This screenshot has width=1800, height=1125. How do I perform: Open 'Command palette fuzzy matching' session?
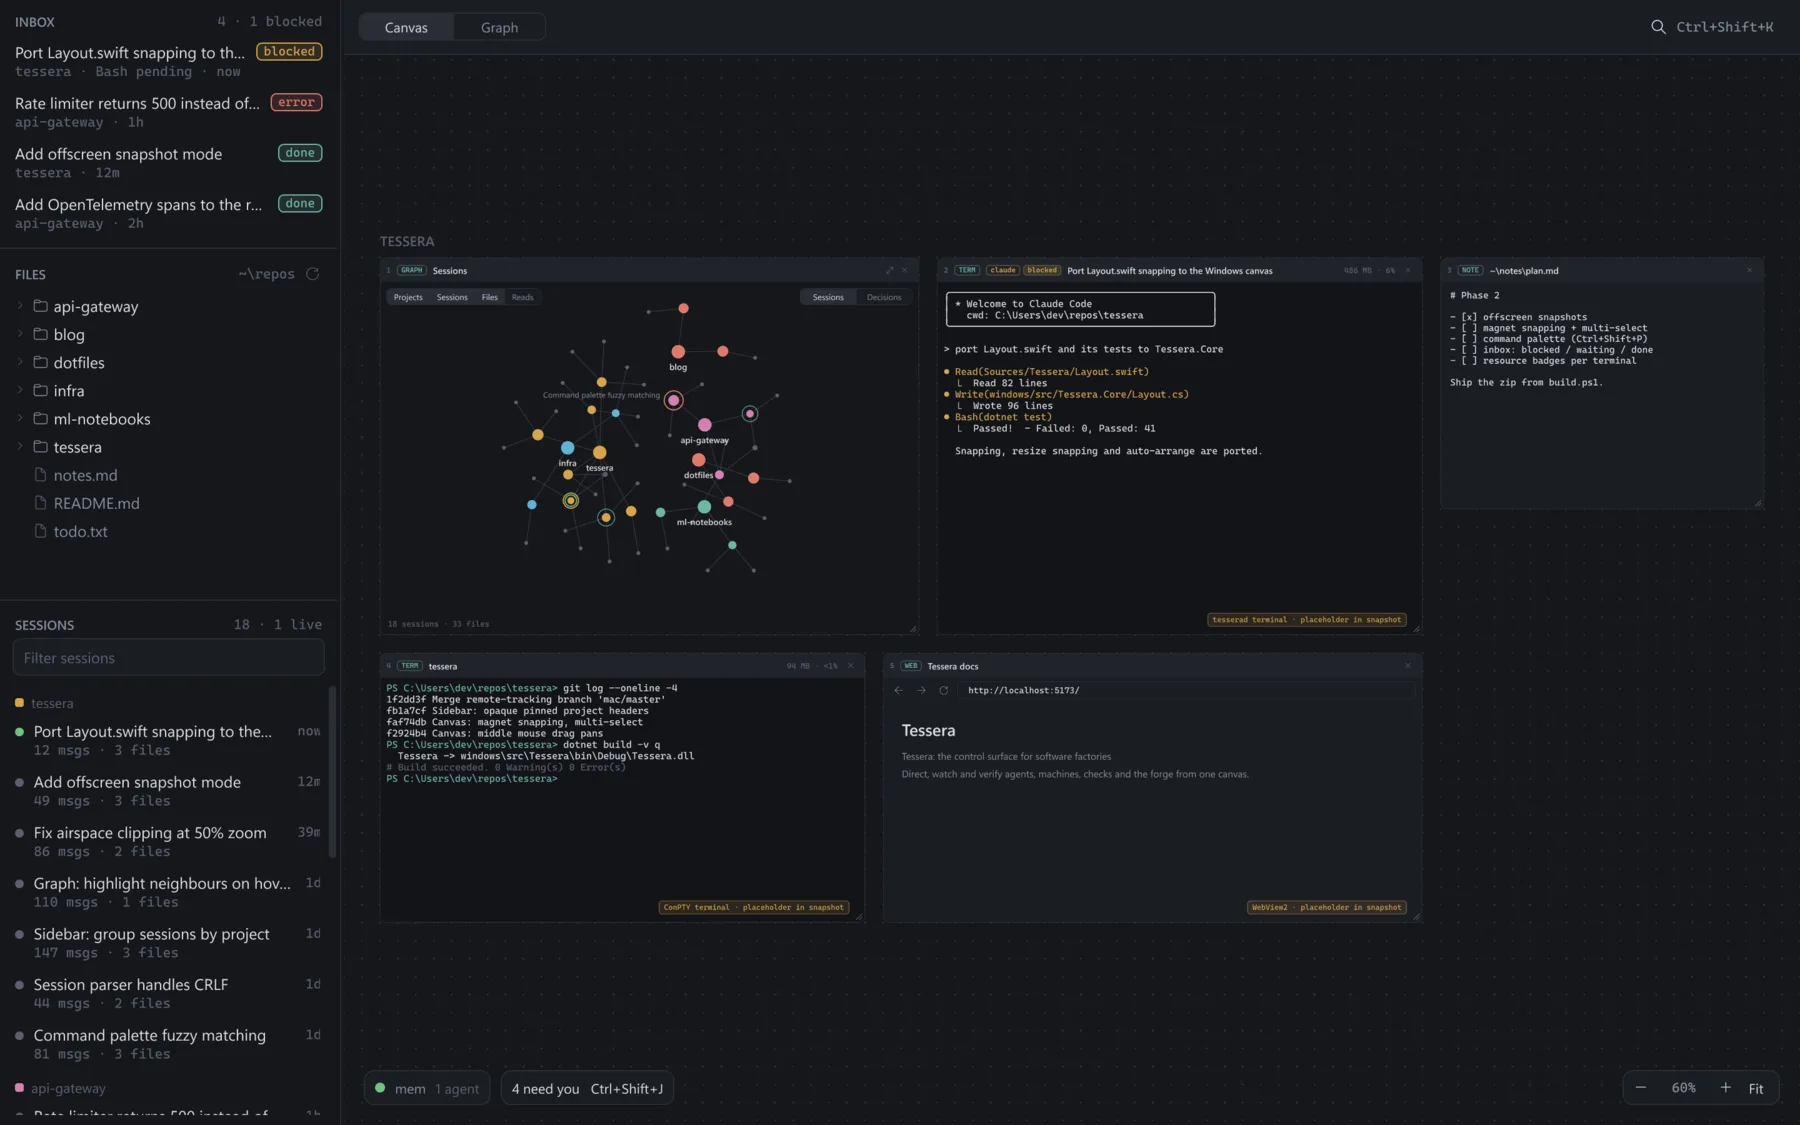coord(166,1044)
